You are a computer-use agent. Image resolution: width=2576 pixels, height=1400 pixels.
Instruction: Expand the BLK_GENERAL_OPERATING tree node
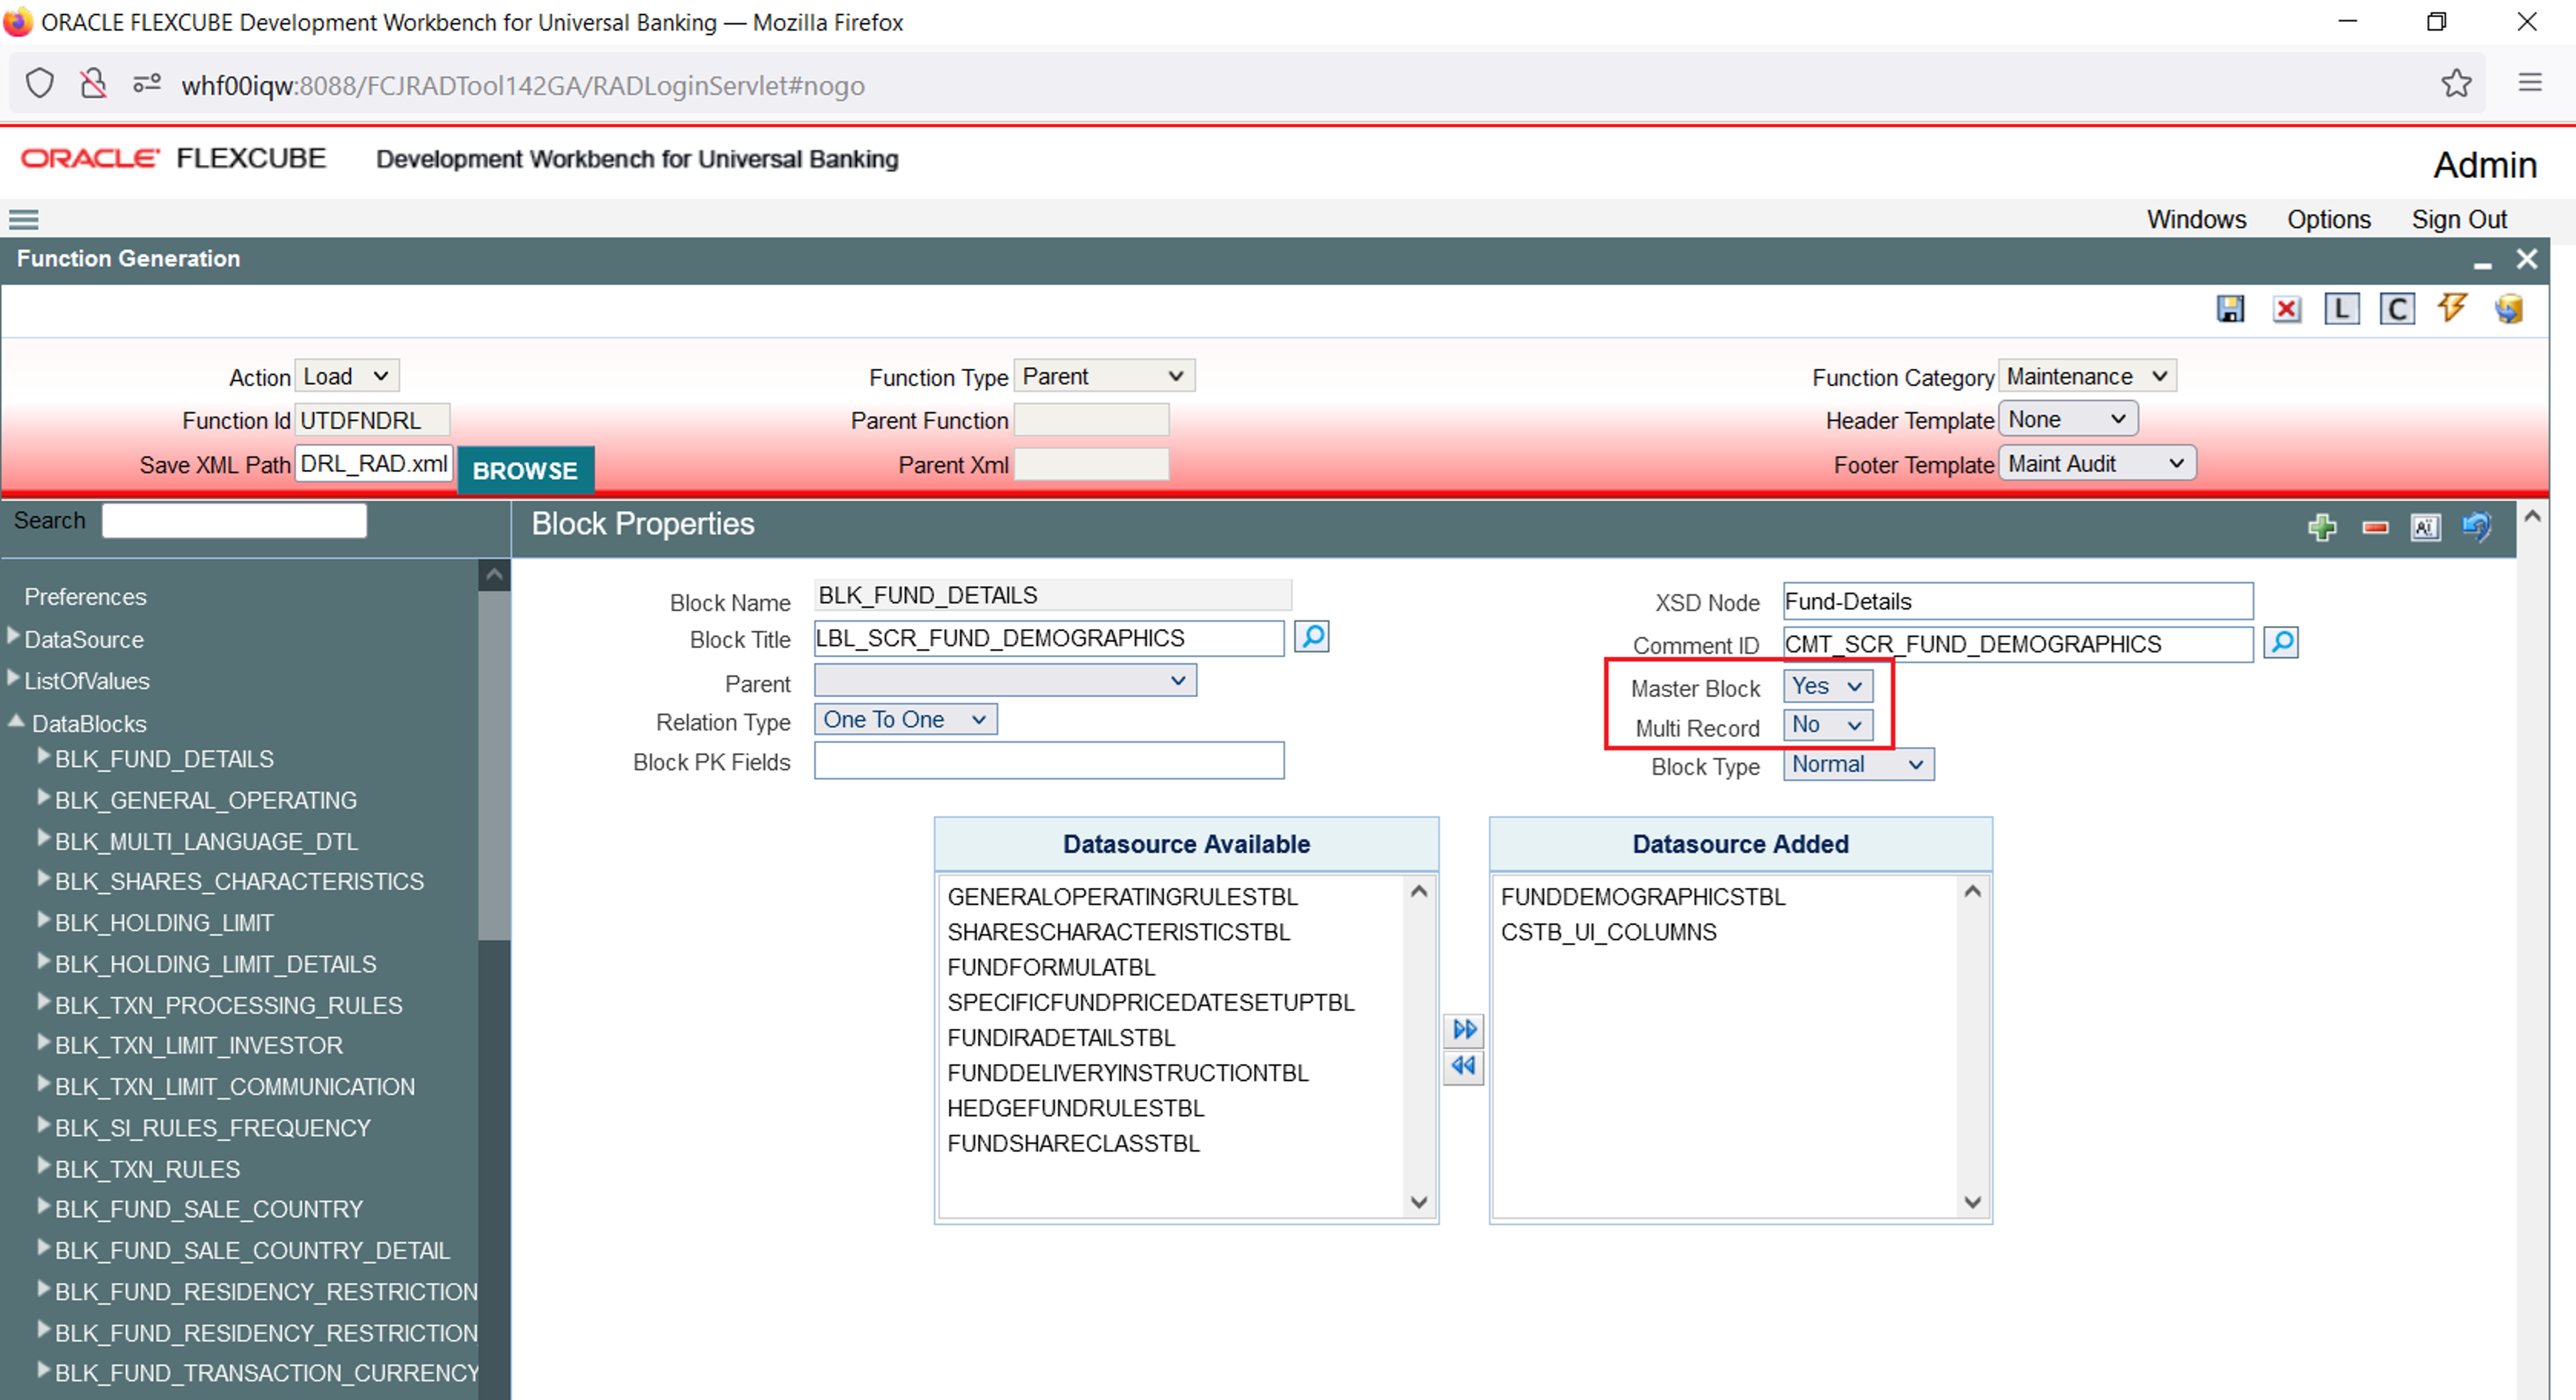click(43, 798)
